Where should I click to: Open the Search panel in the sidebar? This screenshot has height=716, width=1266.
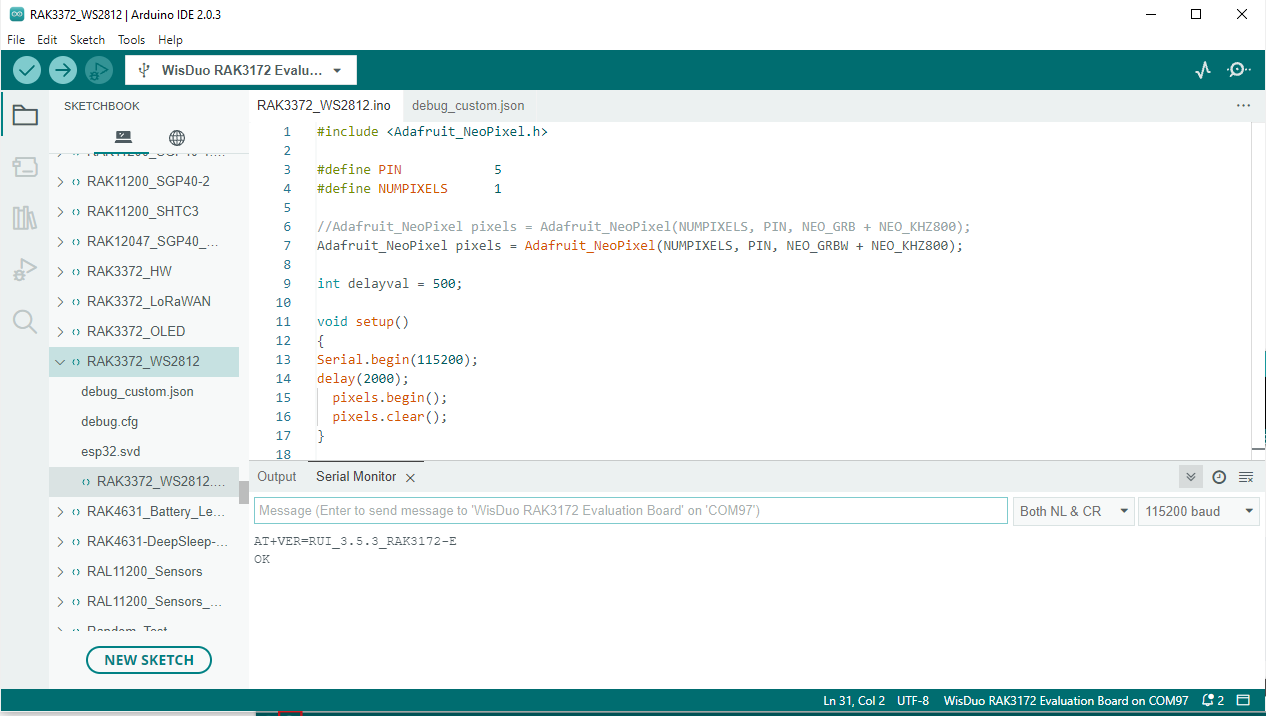25,321
